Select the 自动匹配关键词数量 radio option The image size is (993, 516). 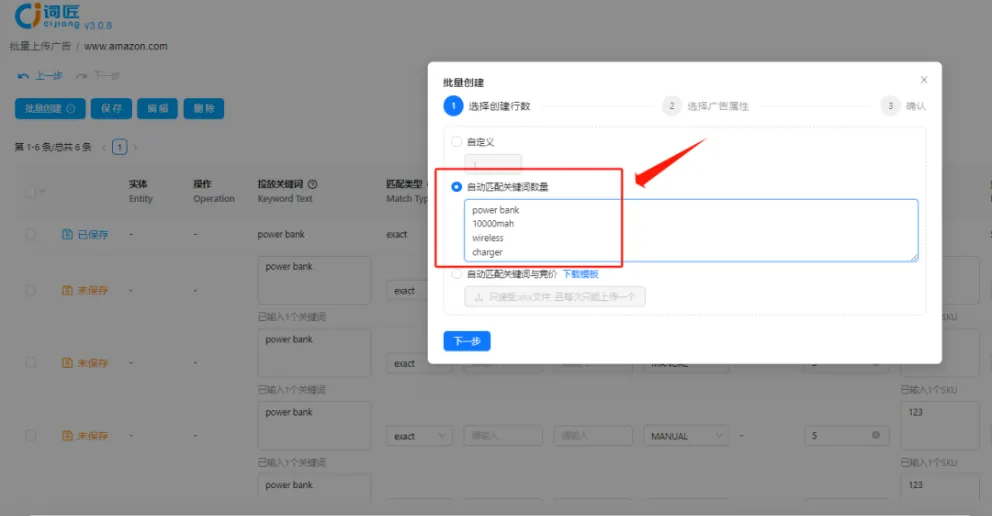click(x=456, y=187)
